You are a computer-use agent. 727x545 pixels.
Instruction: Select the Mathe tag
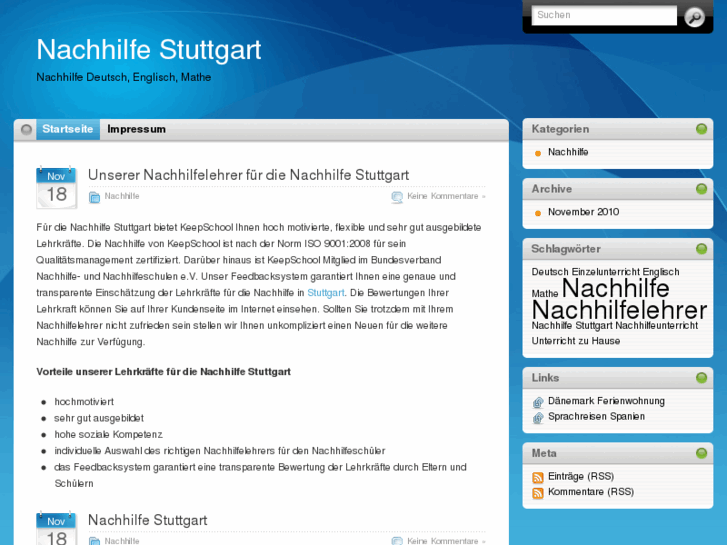pos(545,294)
